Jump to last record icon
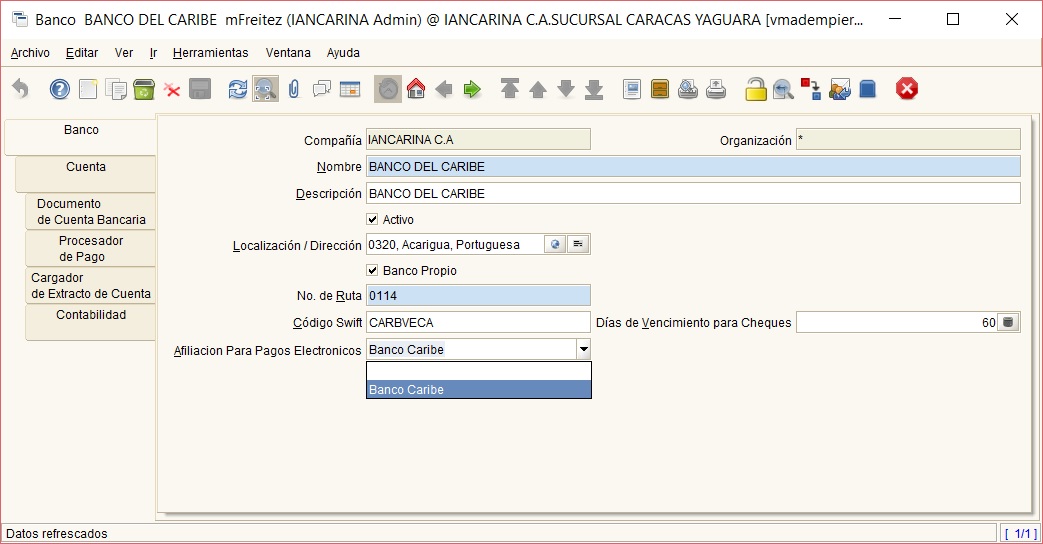 (x=594, y=88)
